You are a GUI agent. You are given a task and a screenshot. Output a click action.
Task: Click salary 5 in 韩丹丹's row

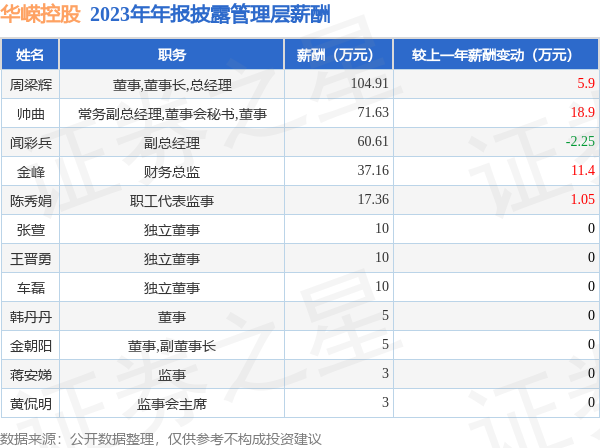(385, 315)
